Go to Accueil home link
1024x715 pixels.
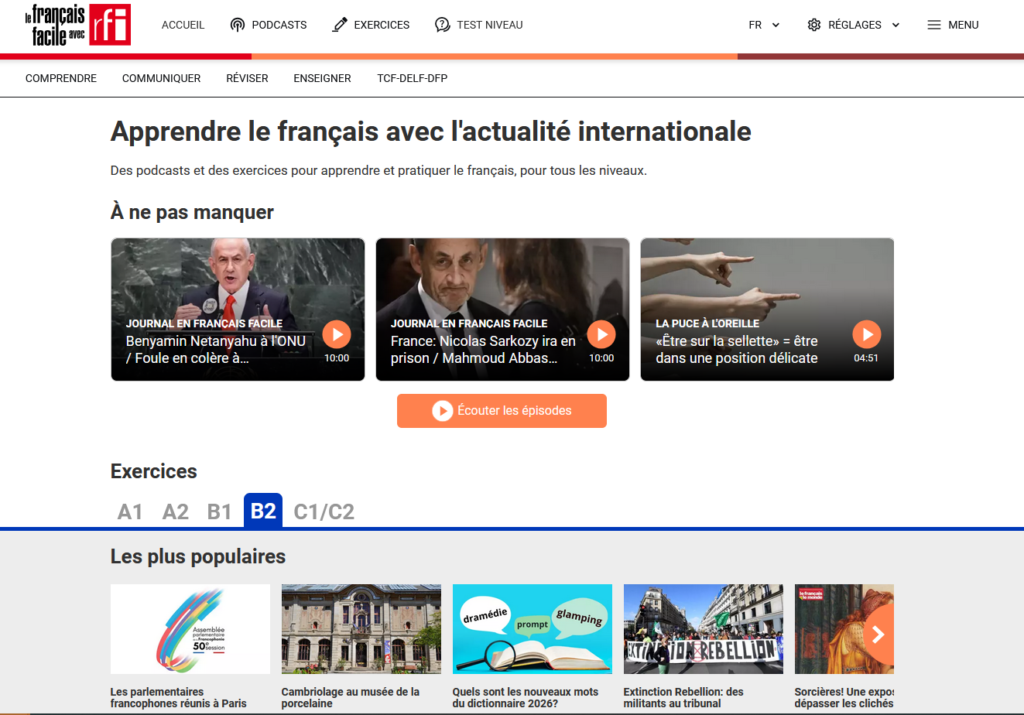coord(183,25)
